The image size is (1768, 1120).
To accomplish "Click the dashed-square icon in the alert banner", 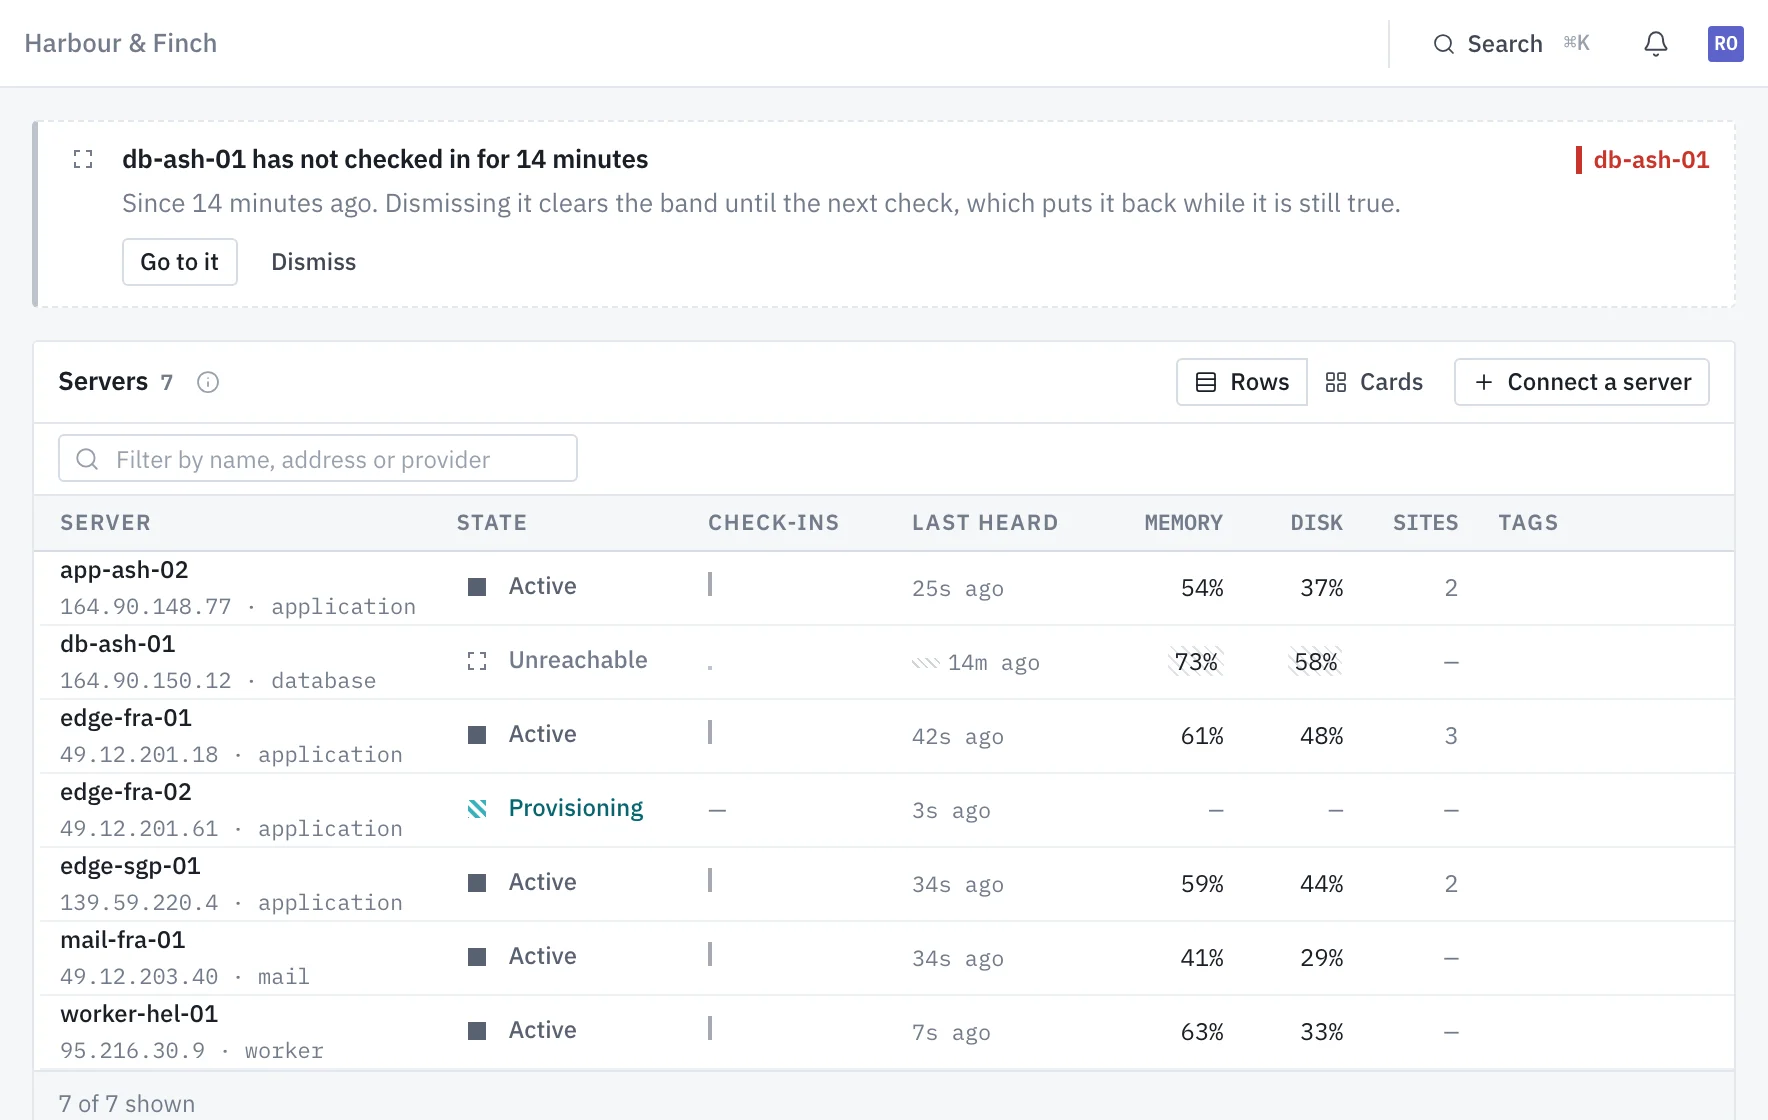I will tap(83, 159).
